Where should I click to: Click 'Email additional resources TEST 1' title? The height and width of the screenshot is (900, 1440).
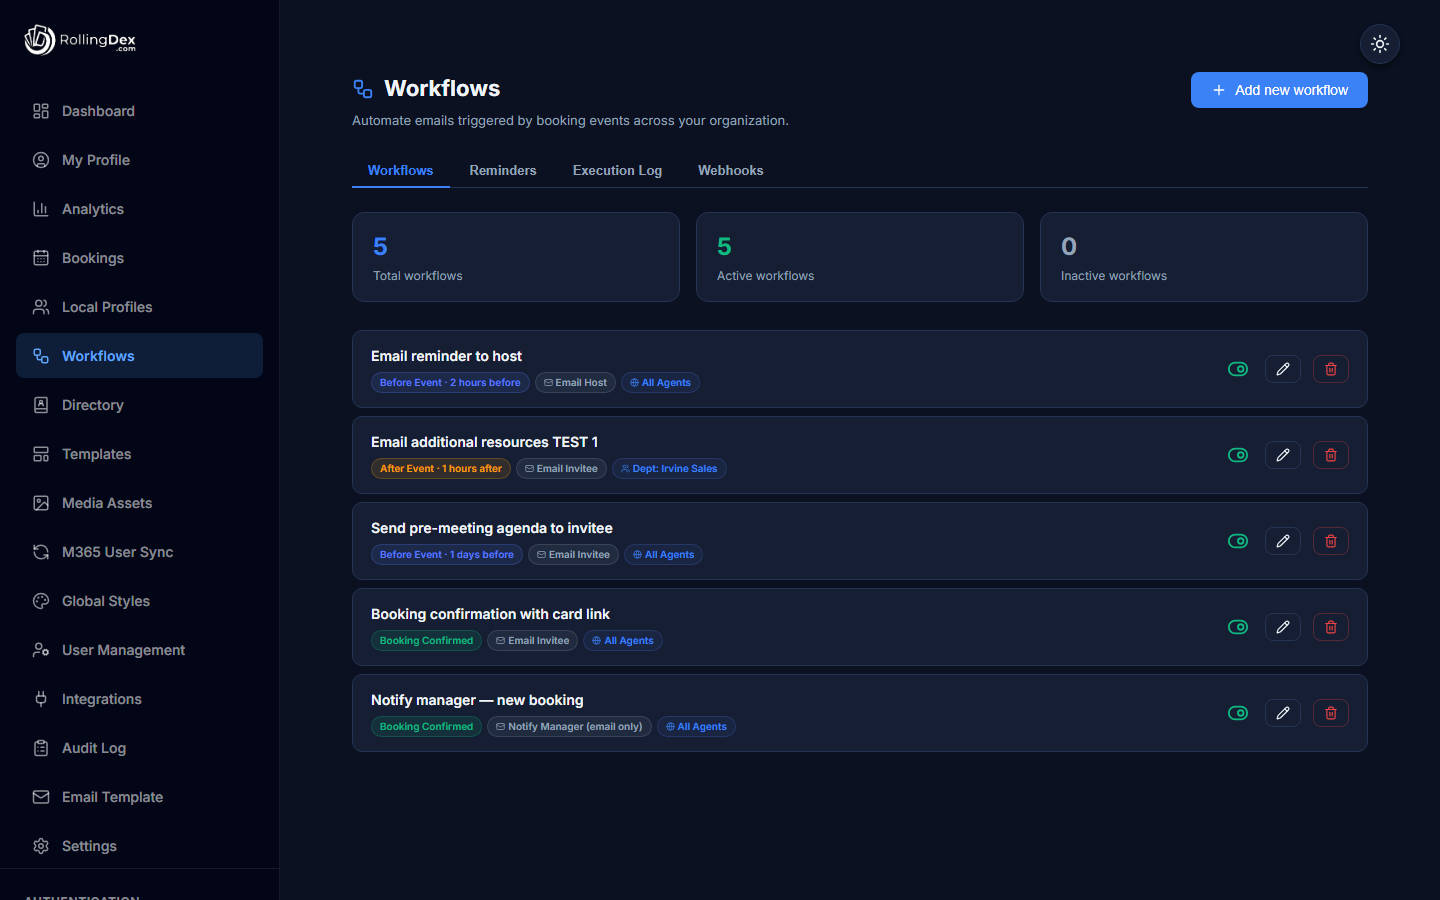pos(484,442)
